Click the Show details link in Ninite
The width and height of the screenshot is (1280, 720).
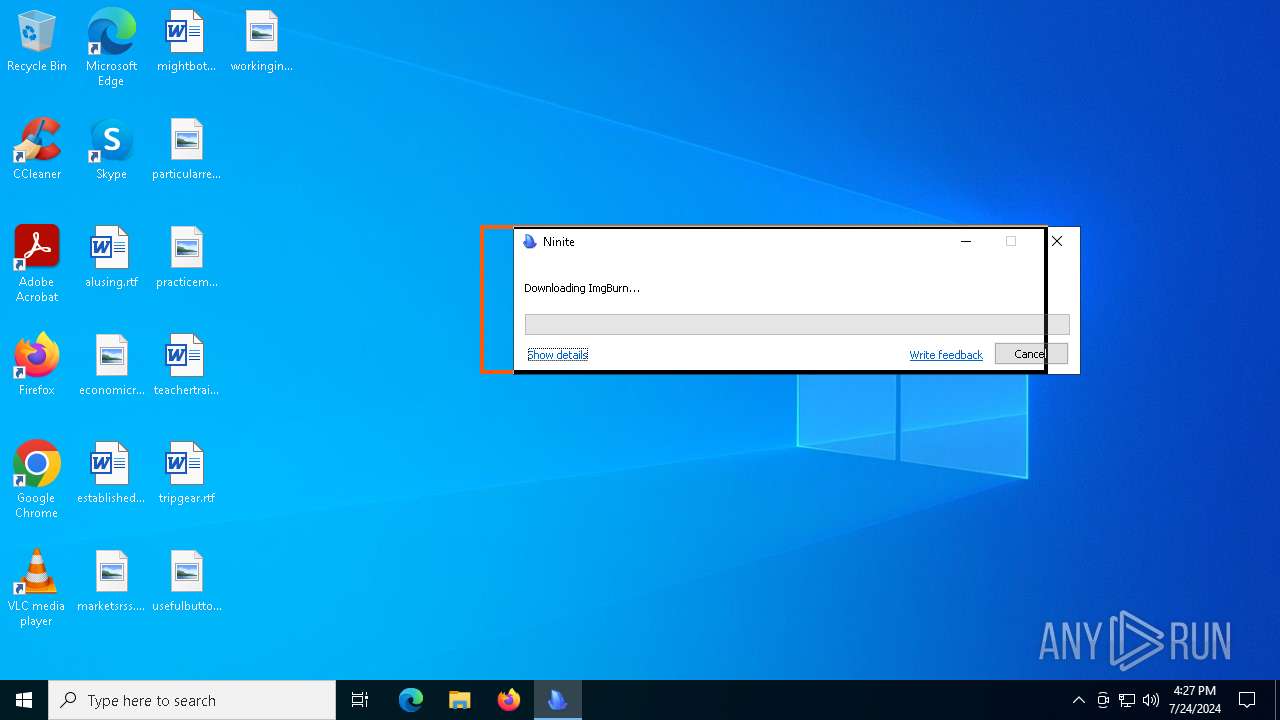click(x=558, y=355)
